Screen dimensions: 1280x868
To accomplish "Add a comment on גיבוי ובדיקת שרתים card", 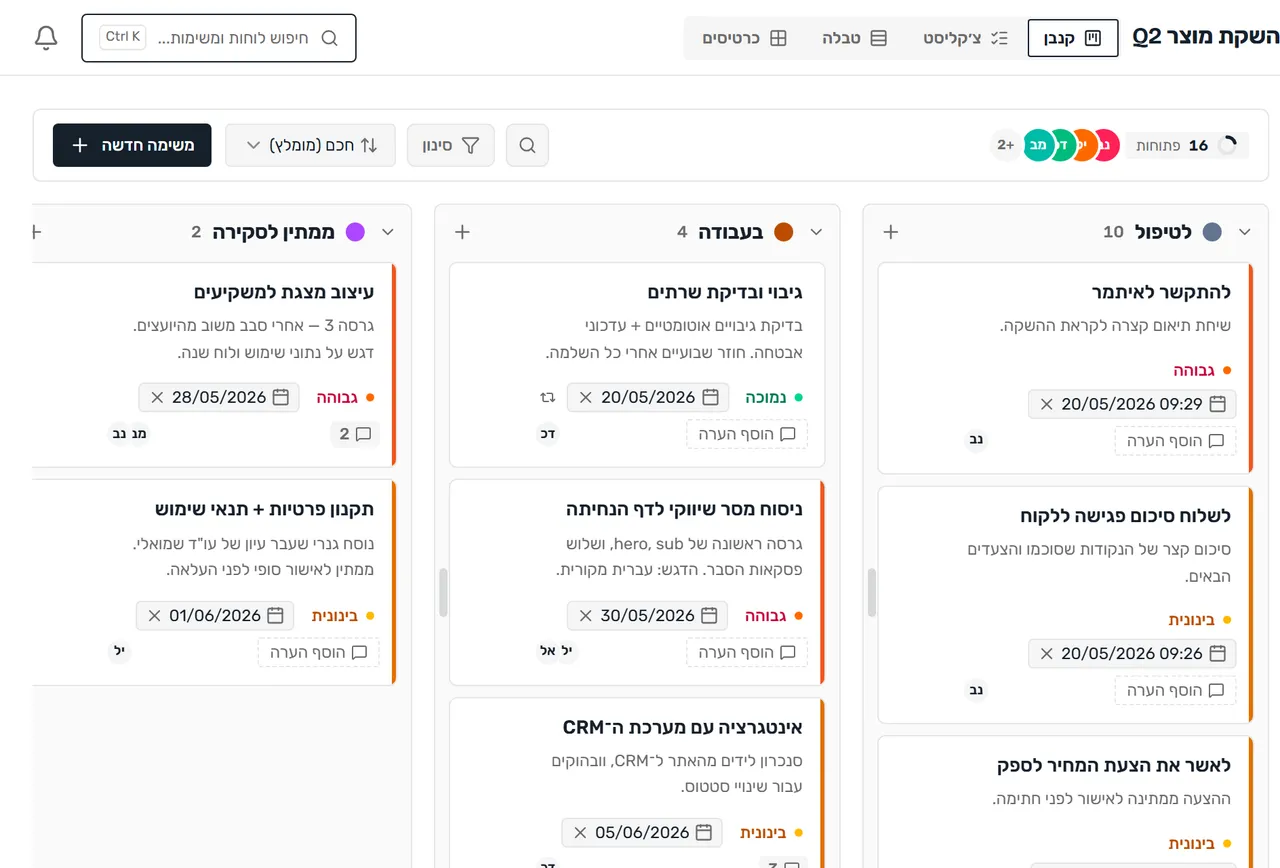I will 746,434.
